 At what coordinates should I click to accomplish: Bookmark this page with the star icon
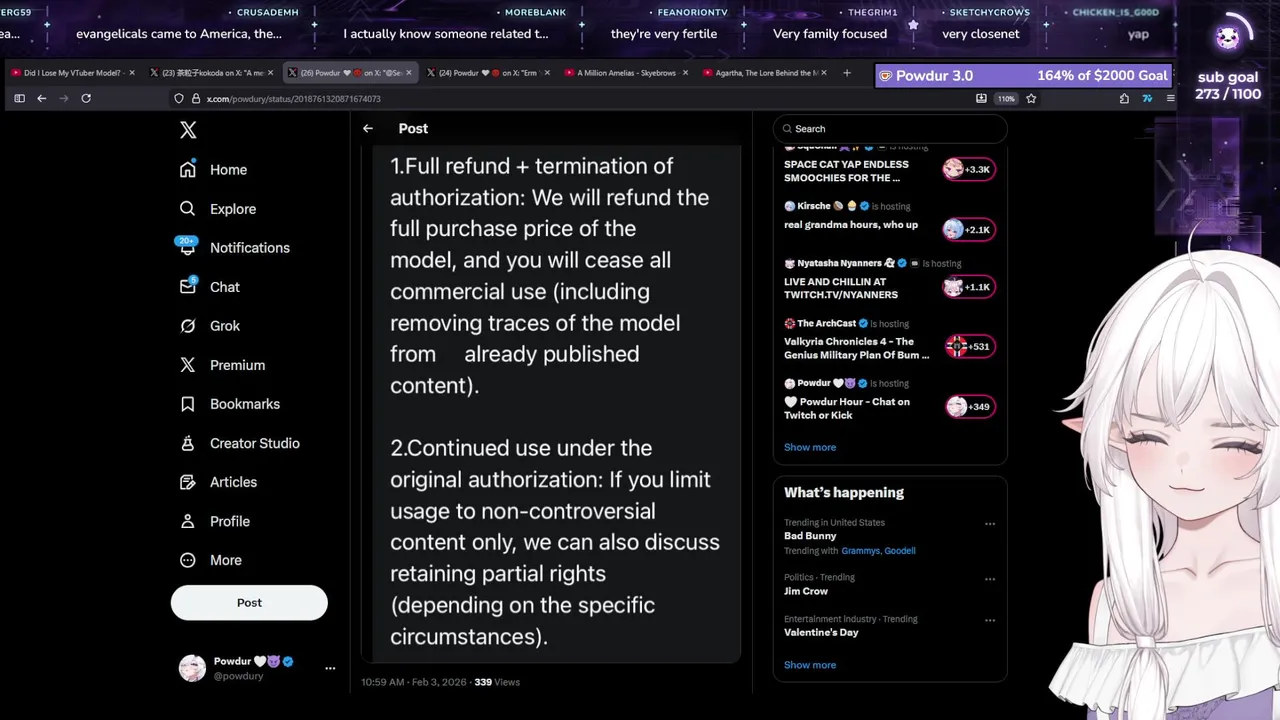coord(1031,98)
